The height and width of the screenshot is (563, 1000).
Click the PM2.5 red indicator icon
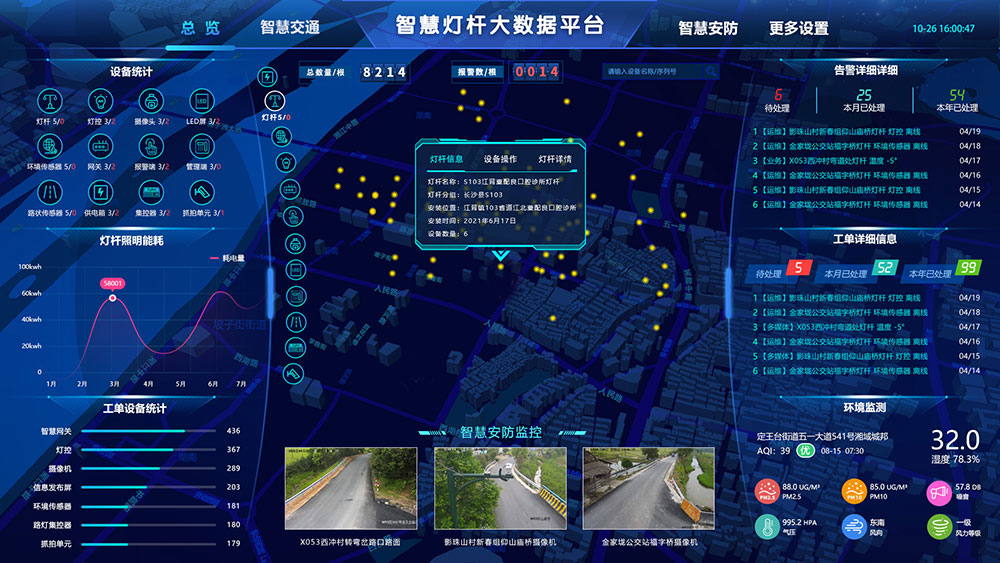[767, 491]
